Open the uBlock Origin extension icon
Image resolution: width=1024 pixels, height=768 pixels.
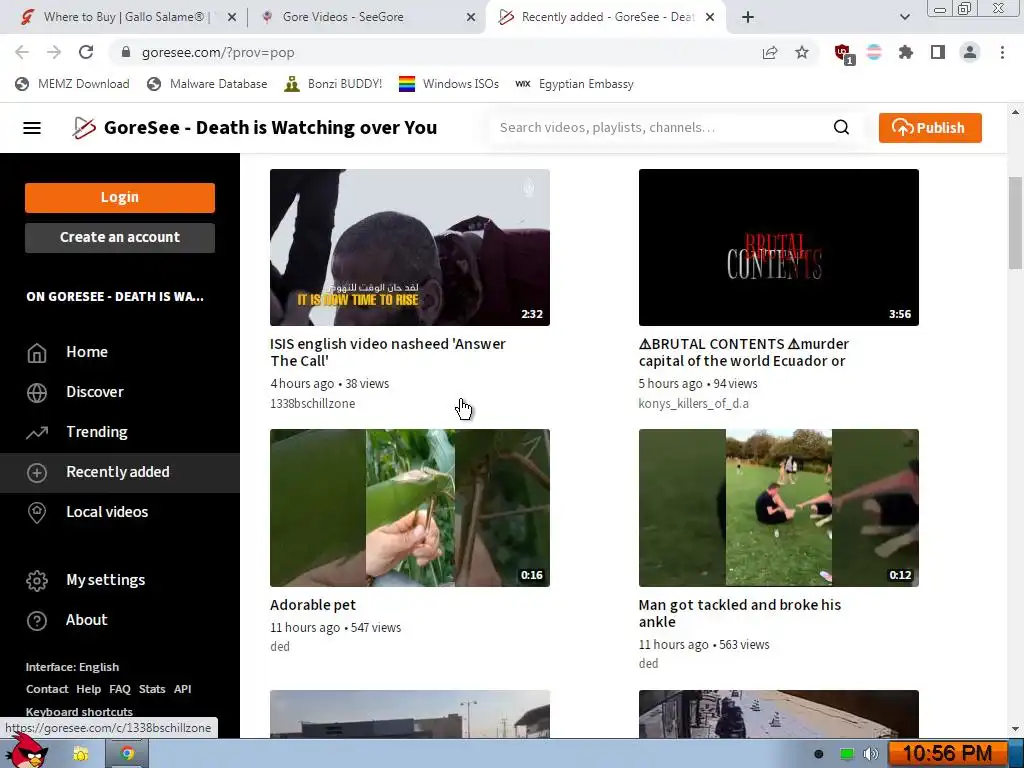tap(843, 53)
